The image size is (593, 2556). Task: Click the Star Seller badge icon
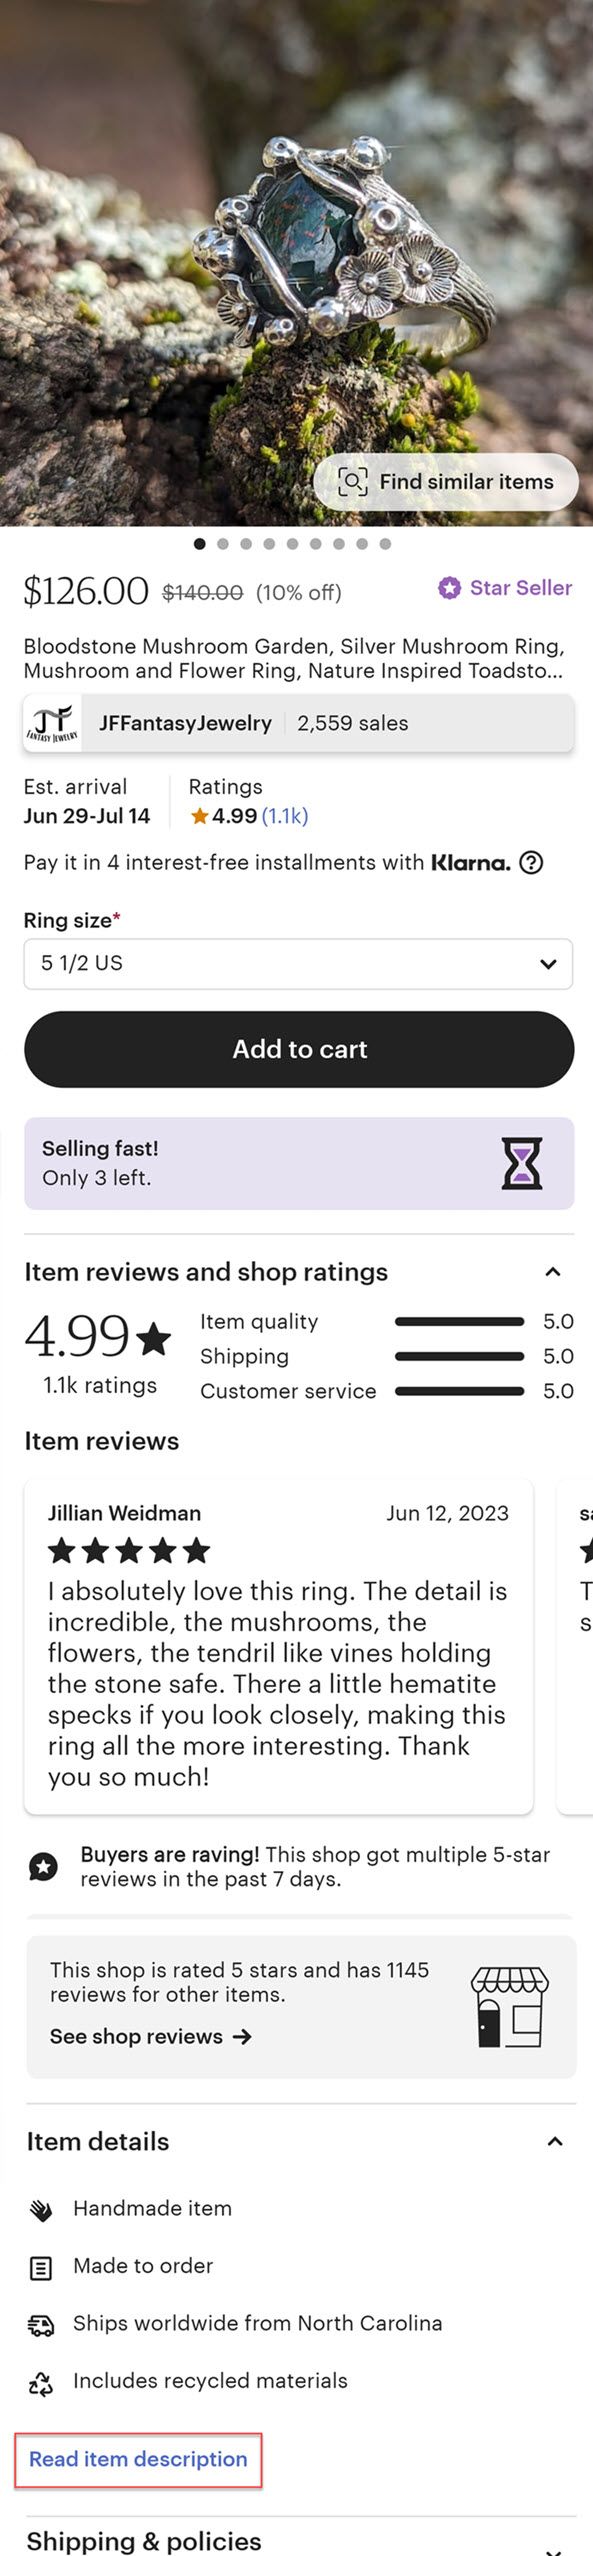[449, 588]
